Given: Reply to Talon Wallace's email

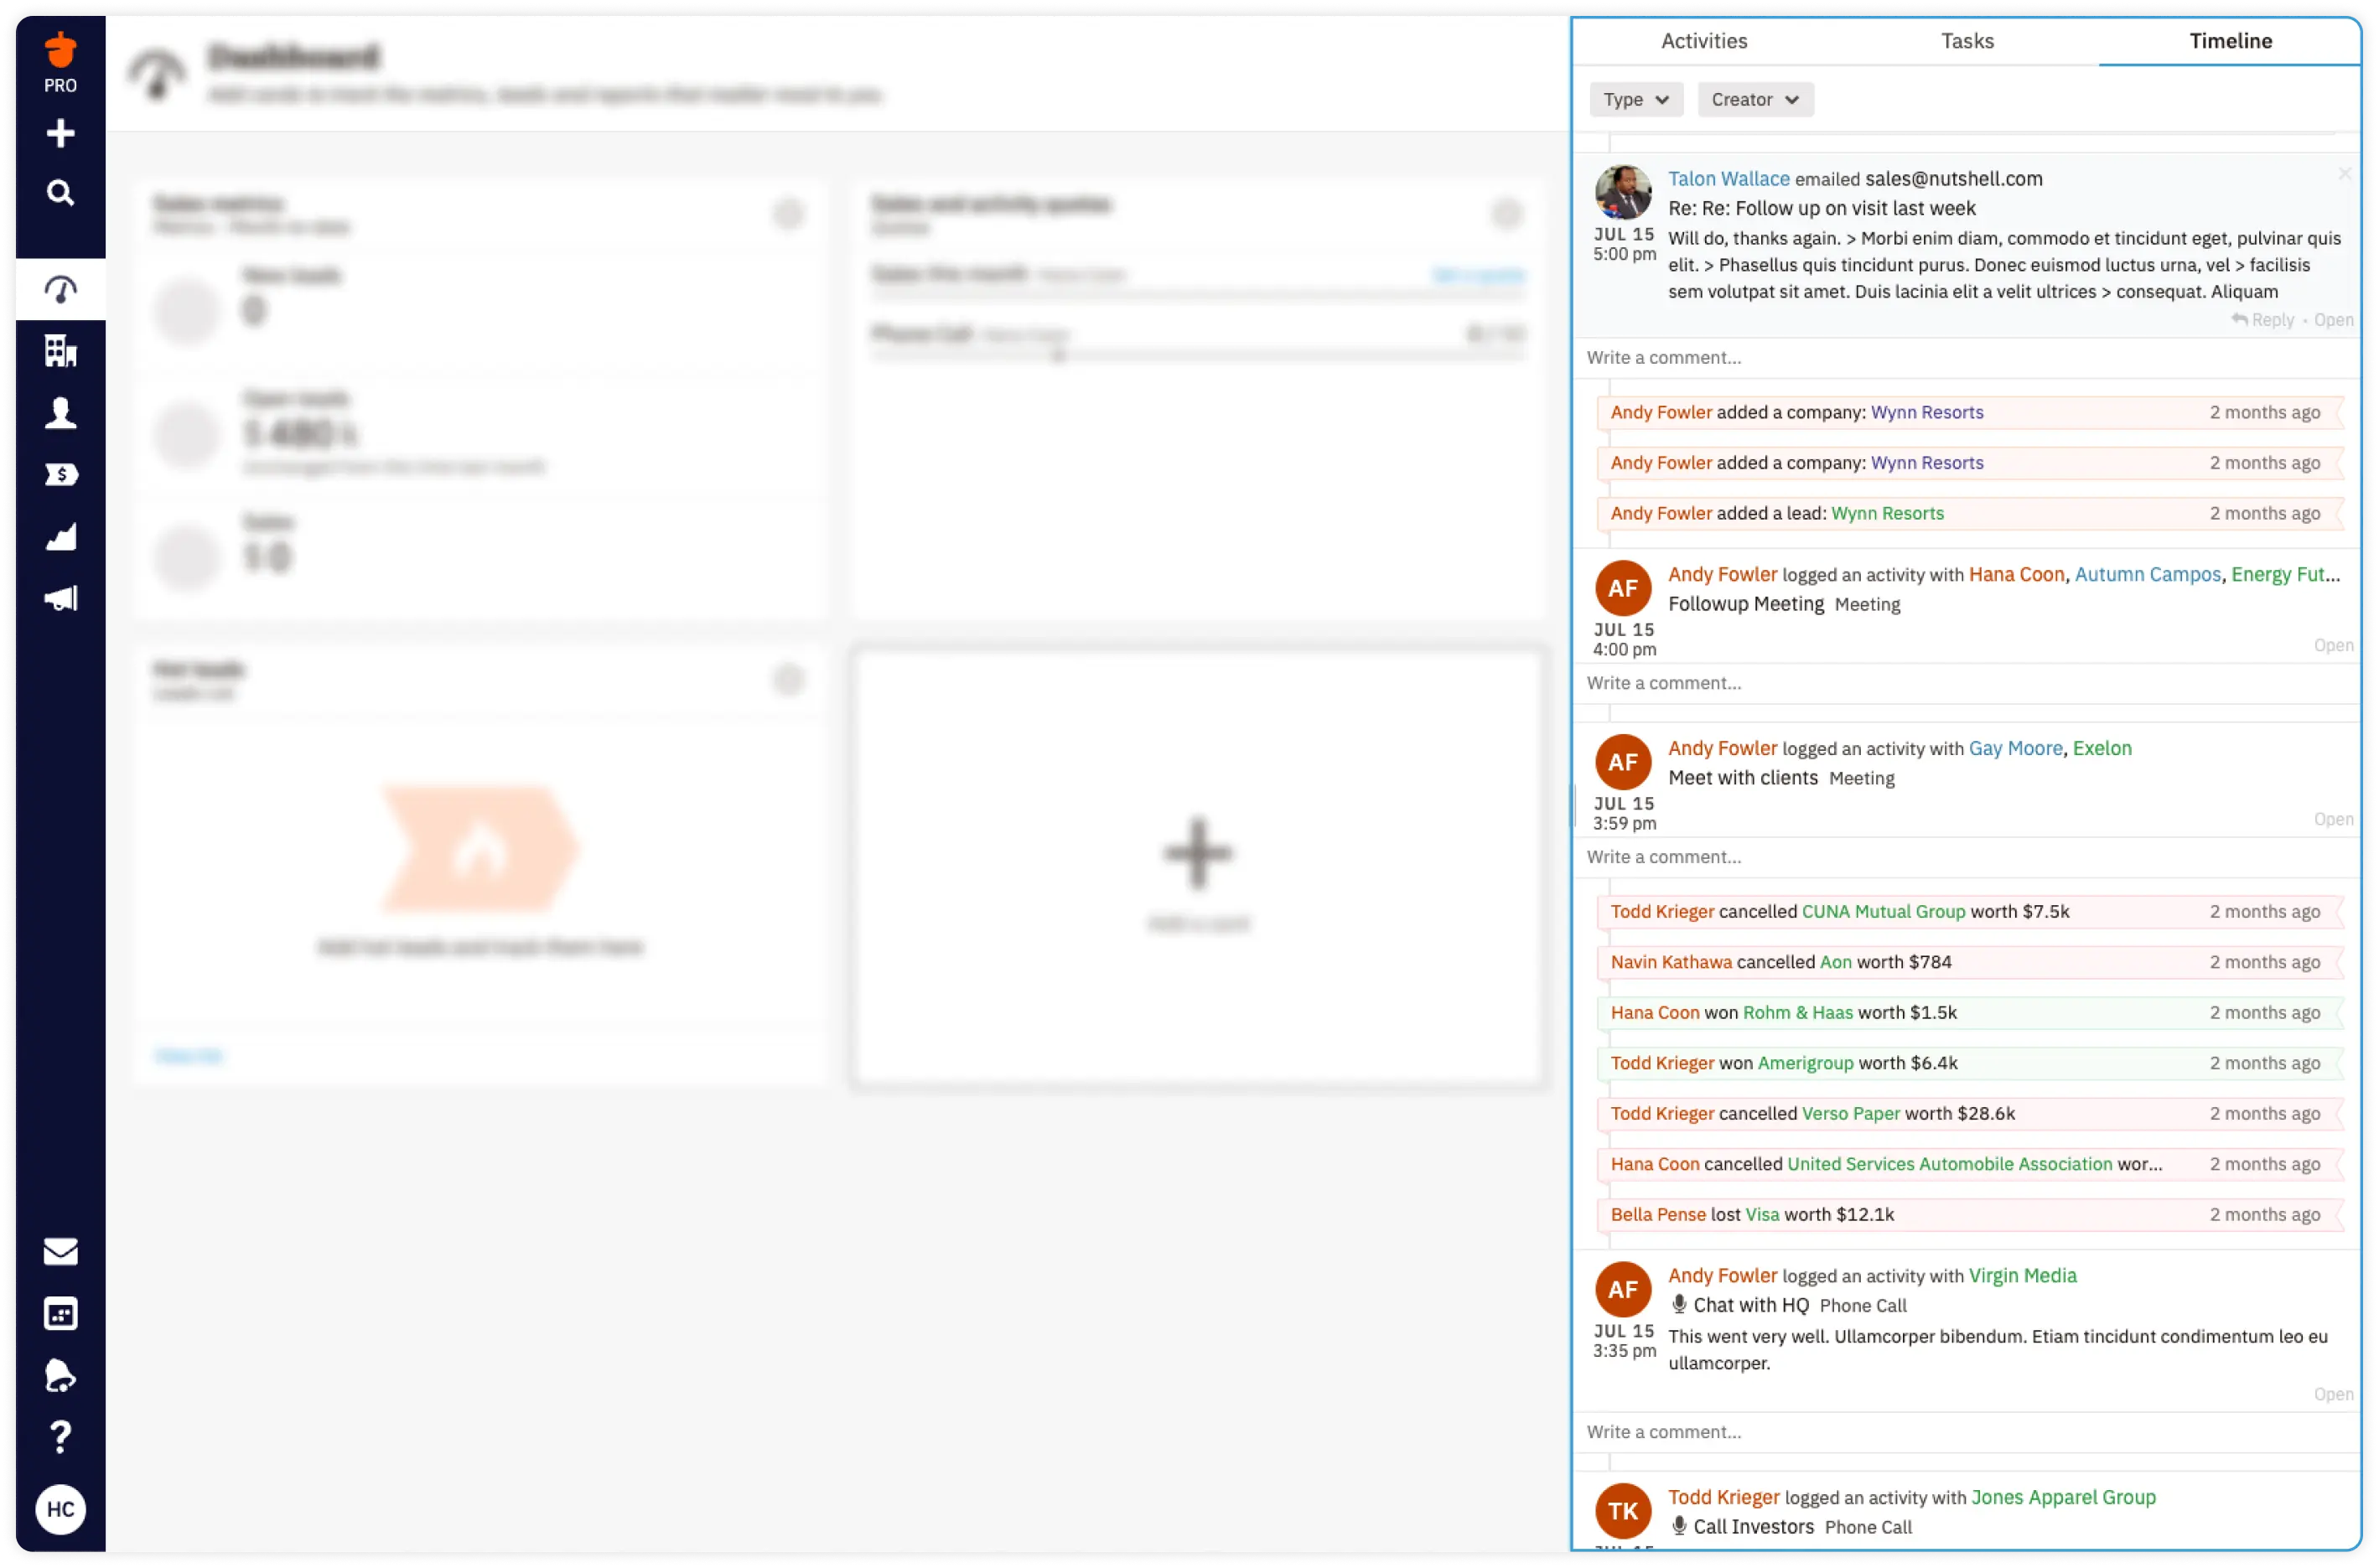Looking at the screenshot, I should tap(2262, 320).
